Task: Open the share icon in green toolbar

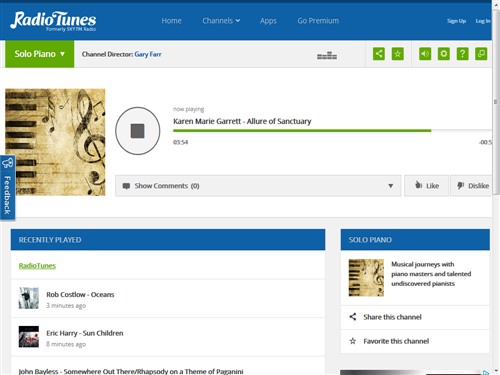Action: point(379,54)
